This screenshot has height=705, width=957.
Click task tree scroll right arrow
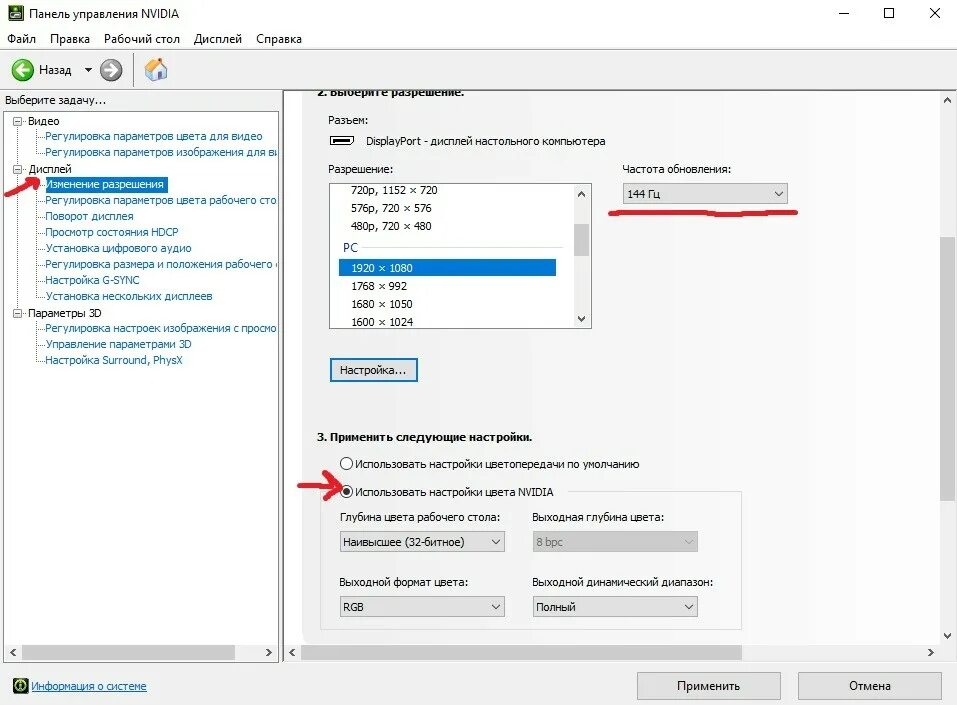(269, 652)
